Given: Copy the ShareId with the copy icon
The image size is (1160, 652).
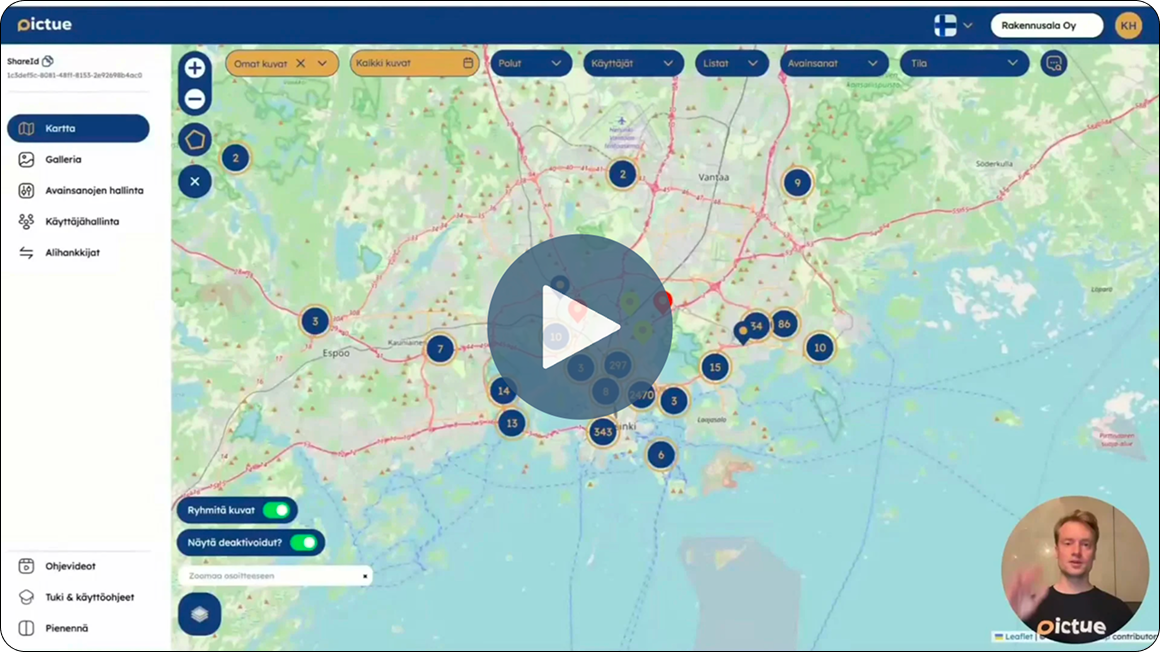Looking at the screenshot, I should coord(48,61).
